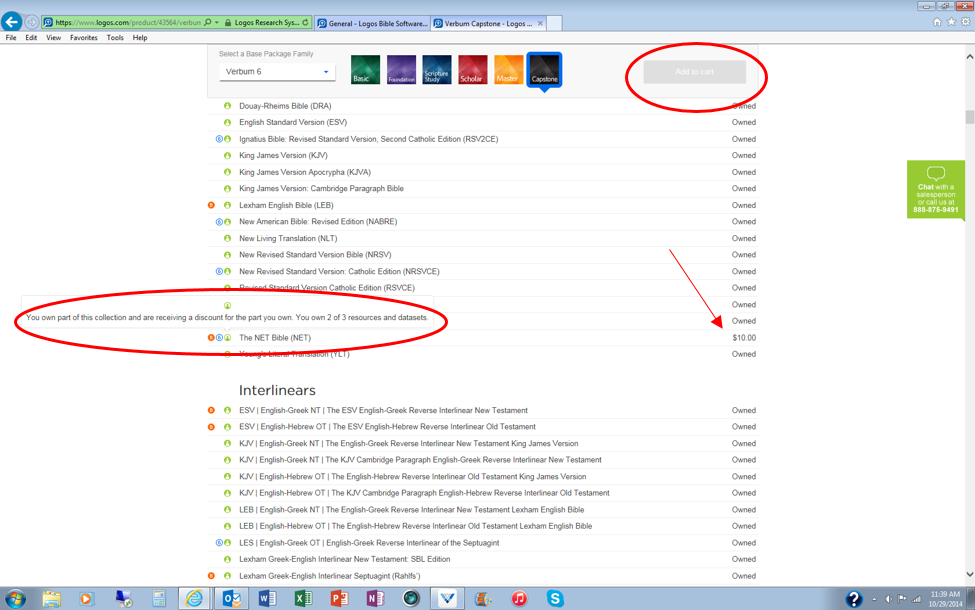Click the greyed Add to cart button
The image size is (975, 610).
tap(695, 72)
